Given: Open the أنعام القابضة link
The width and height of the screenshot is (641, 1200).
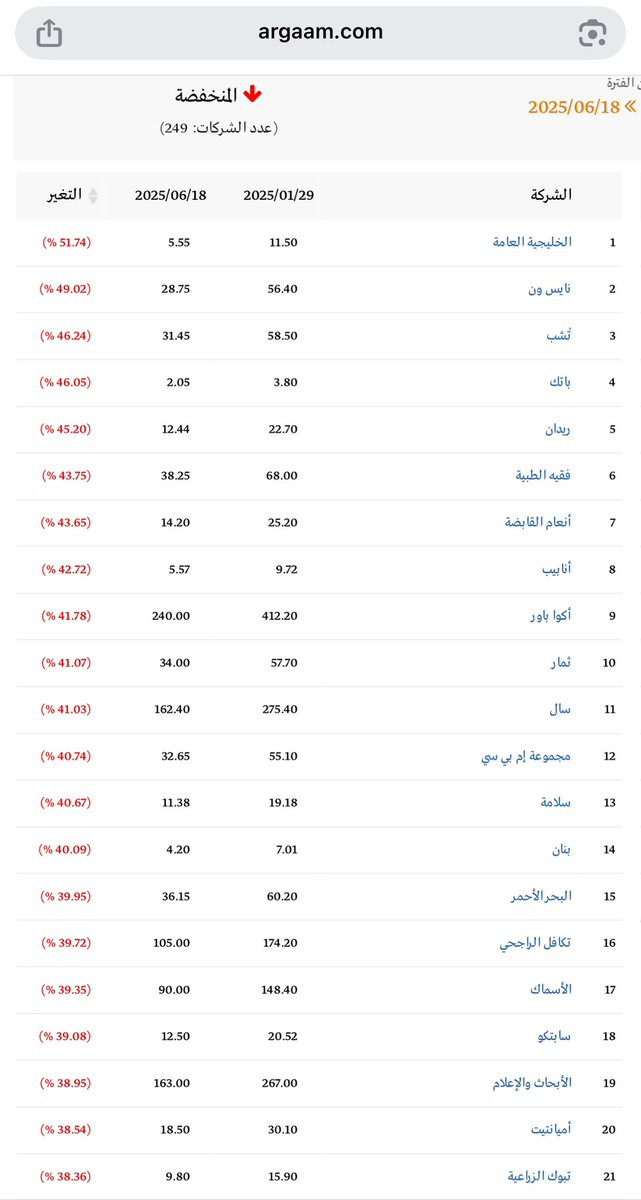Looking at the screenshot, I should (538, 523).
